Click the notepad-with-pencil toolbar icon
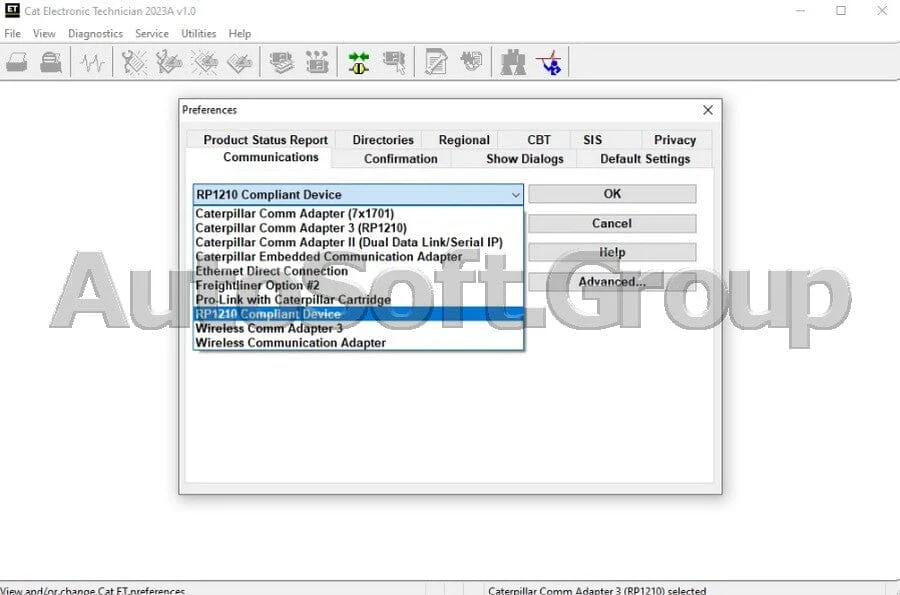The width and height of the screenshot is (900, 595). point(436,63)
